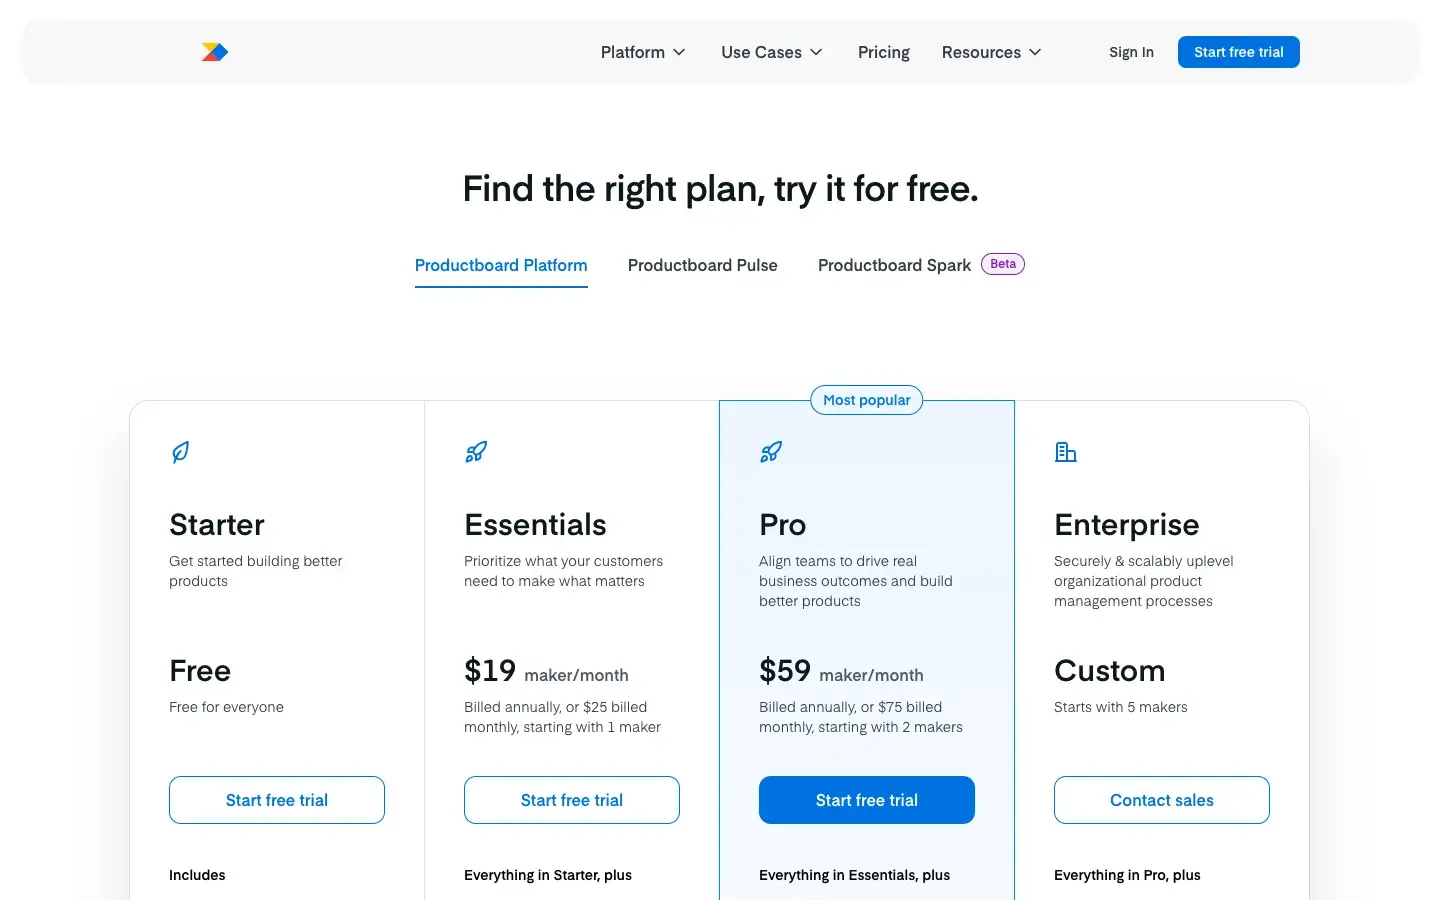
Task: Select the Starter plan leaf icon
Action: pyautogui.click(x=180, y=452)
